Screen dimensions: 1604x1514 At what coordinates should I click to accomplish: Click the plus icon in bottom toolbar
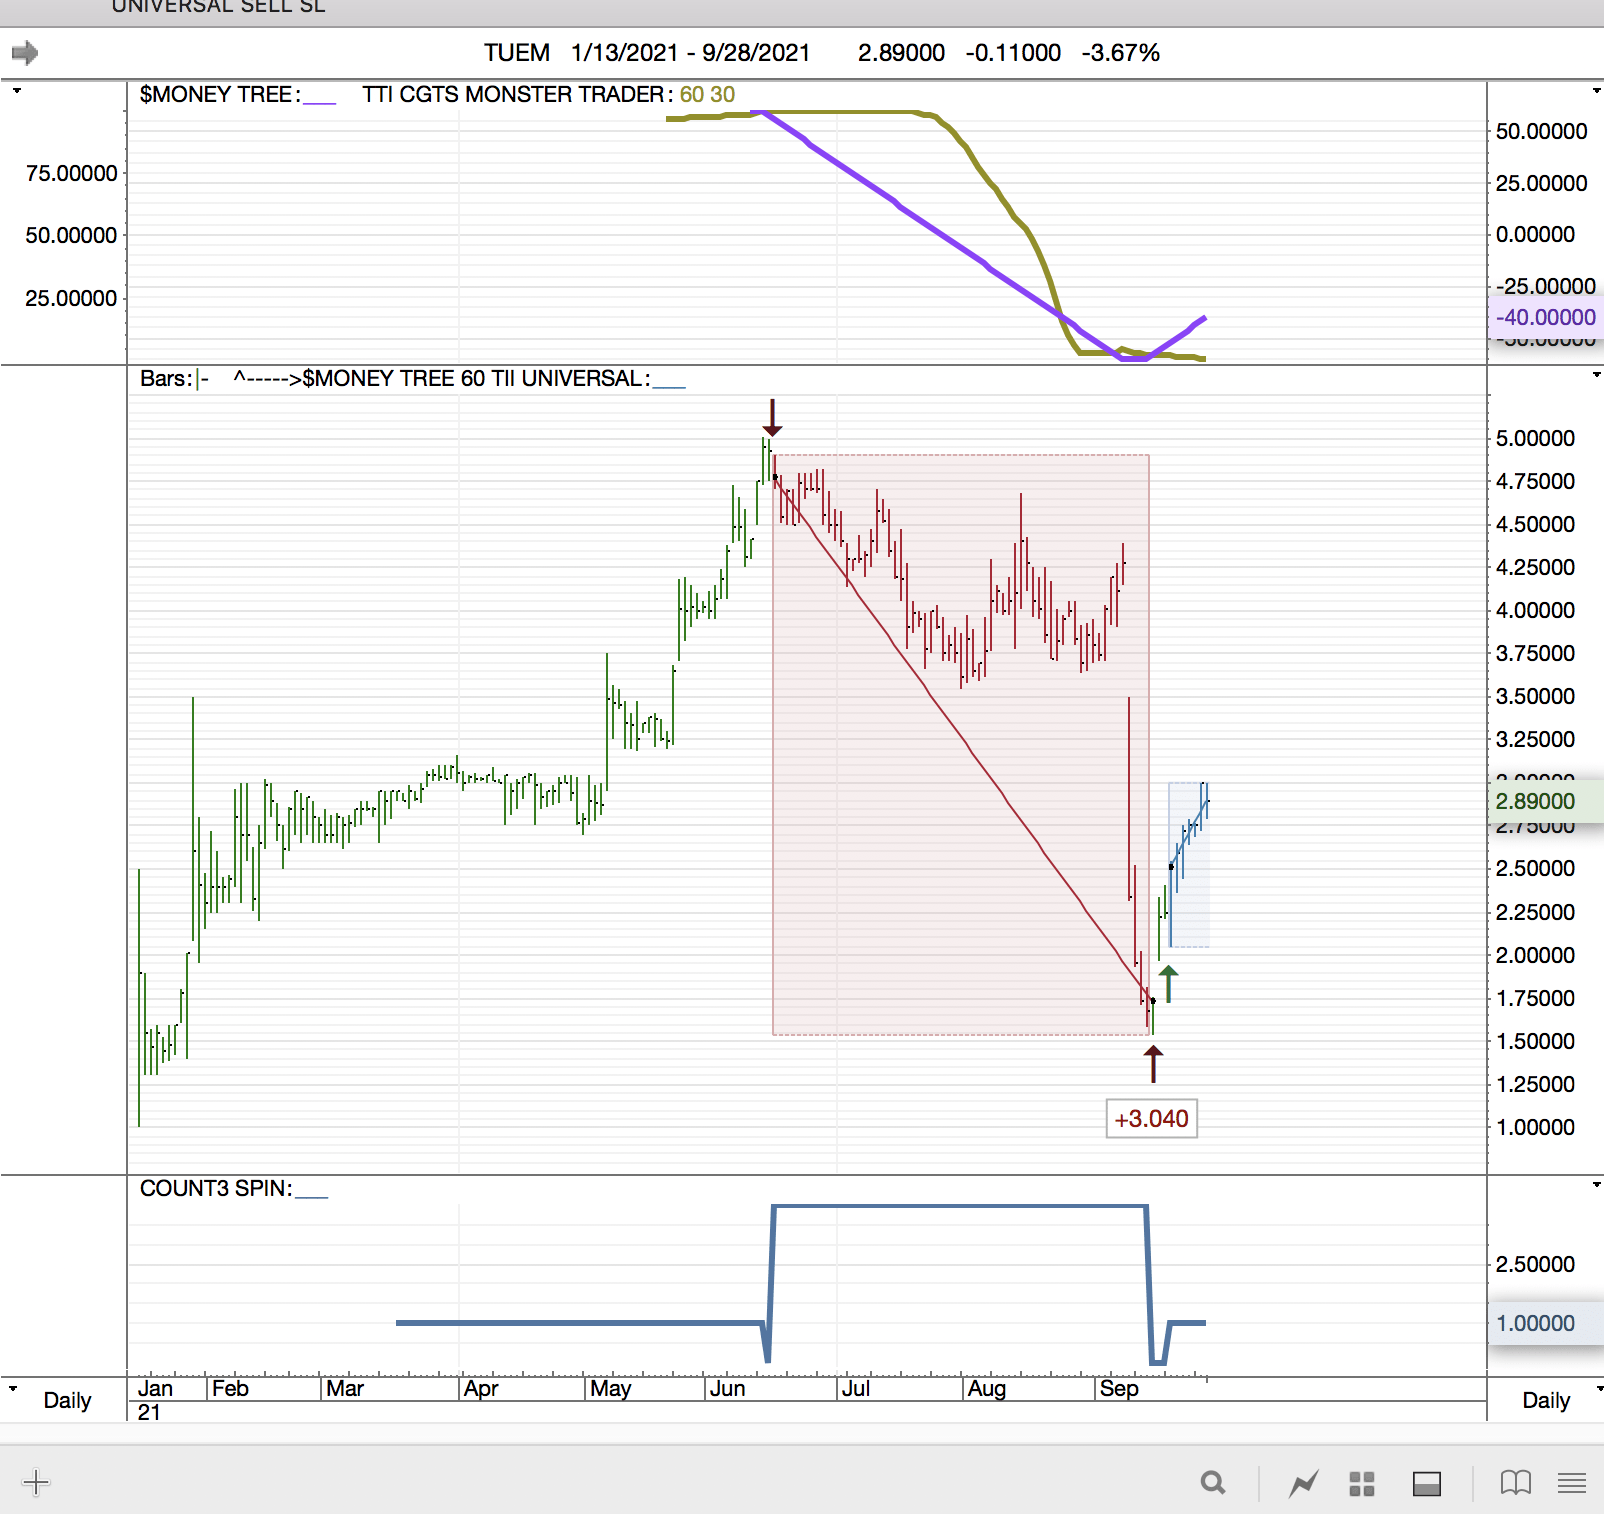click(36, 1482)
